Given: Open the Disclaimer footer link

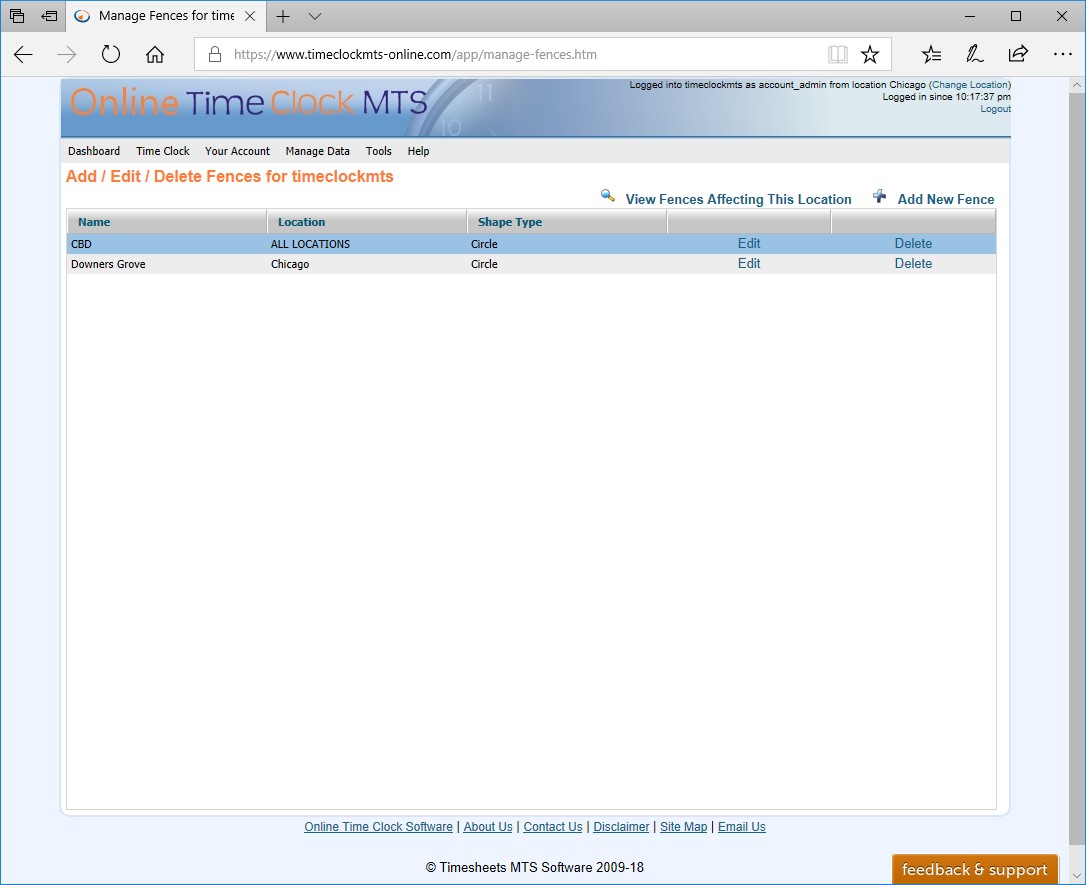Looking at the screenshot, I should pyautogui.click(x=621, y=826).
